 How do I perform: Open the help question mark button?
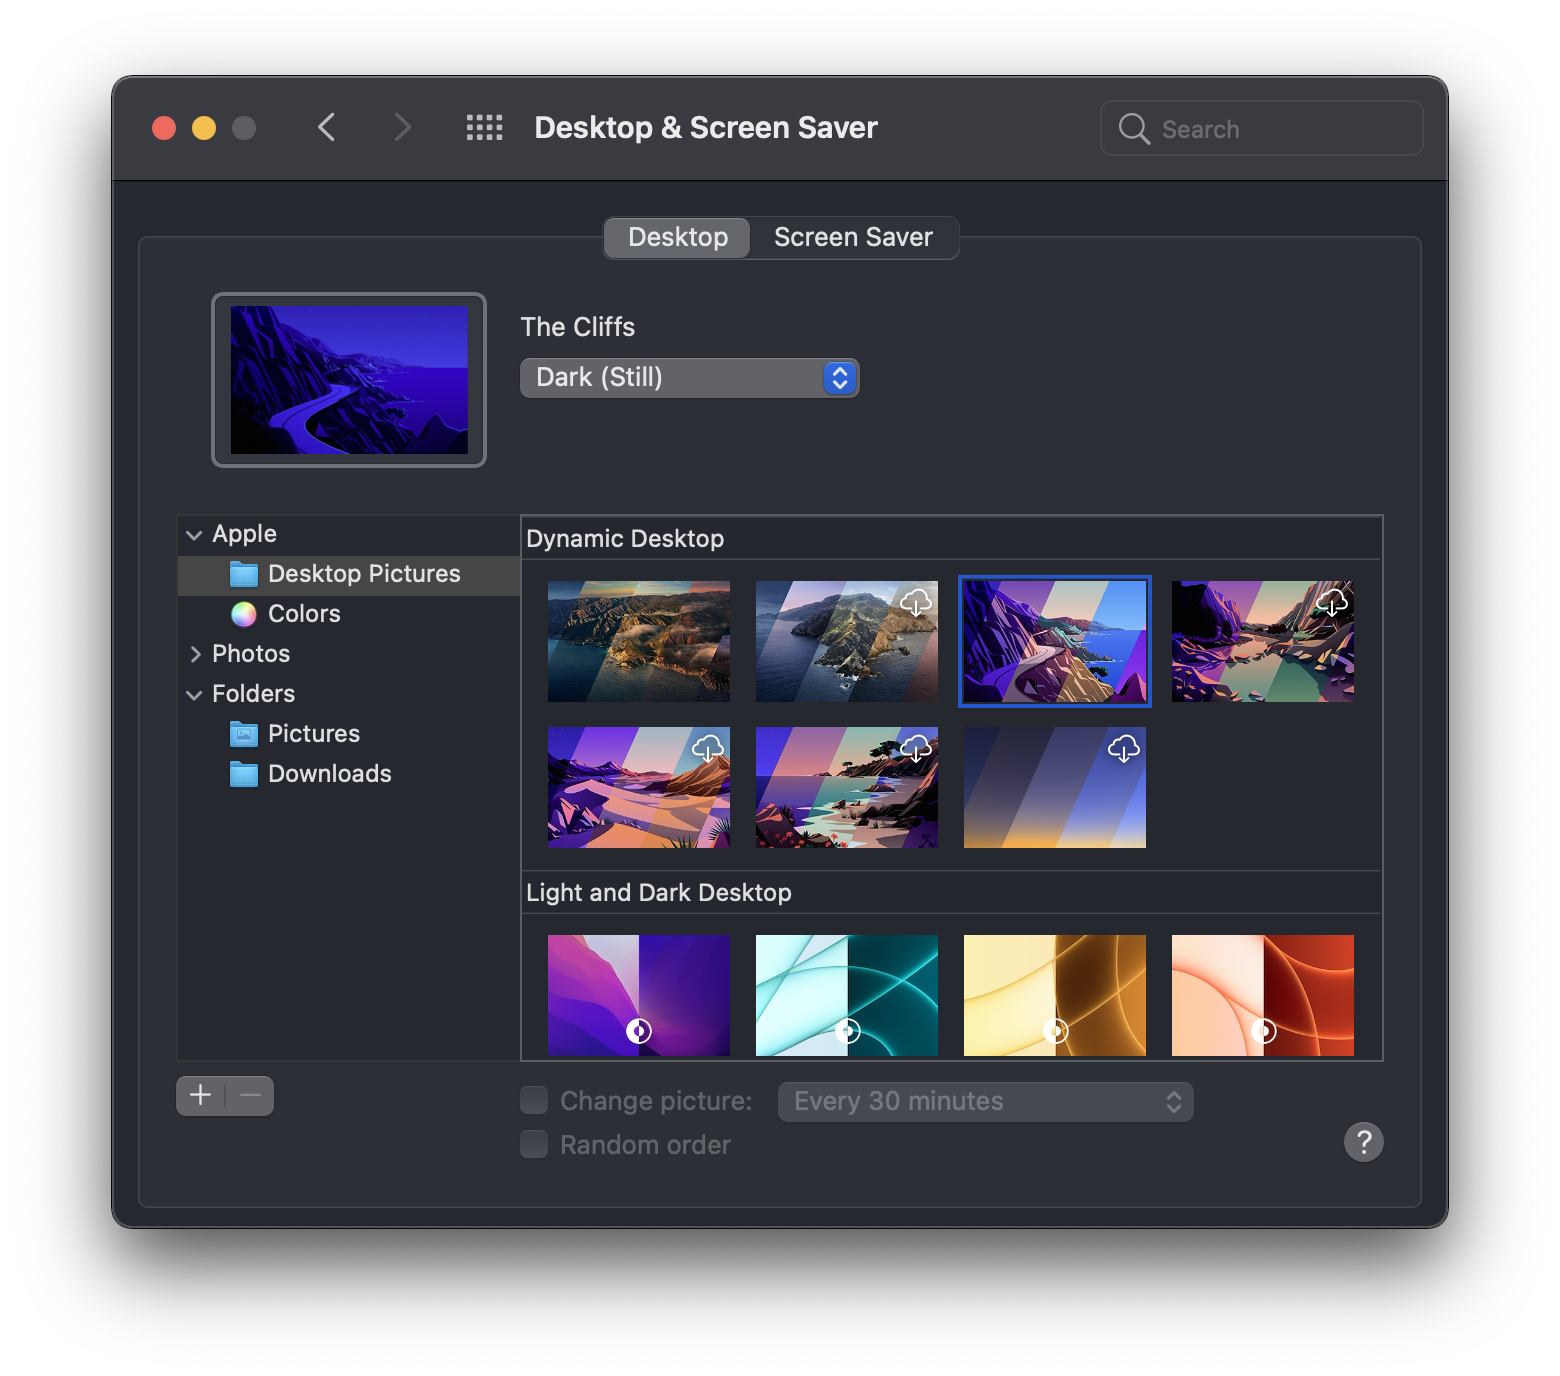[x=1364, y=1142]
